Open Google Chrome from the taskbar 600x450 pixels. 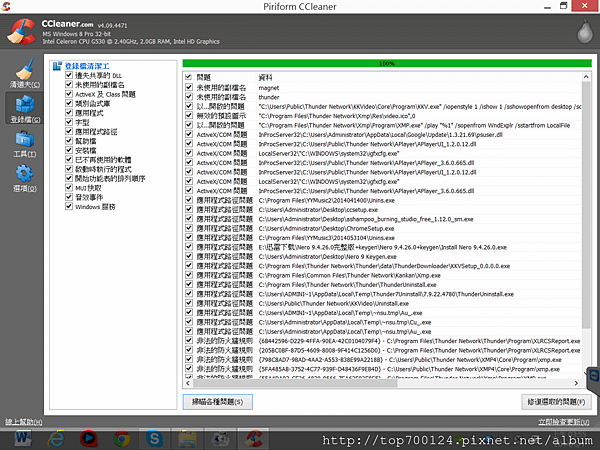click(x=122, y=438)
